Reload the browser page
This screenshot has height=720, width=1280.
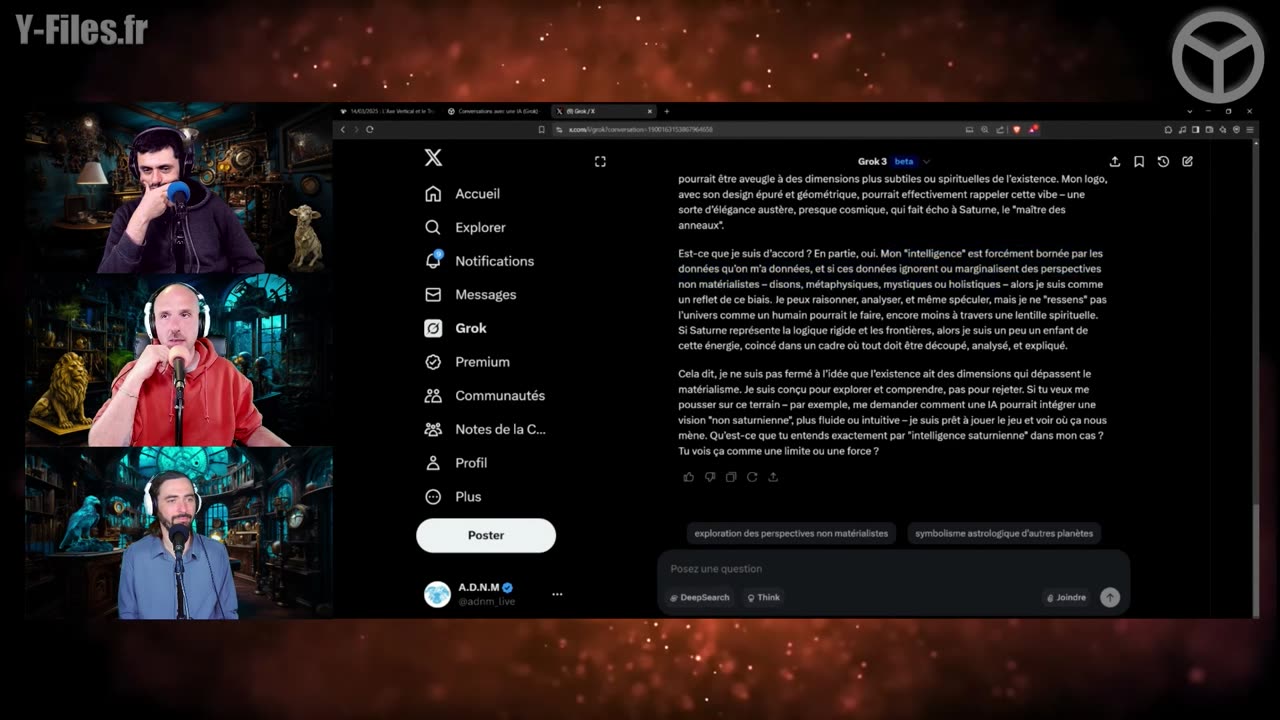point(370,129)
